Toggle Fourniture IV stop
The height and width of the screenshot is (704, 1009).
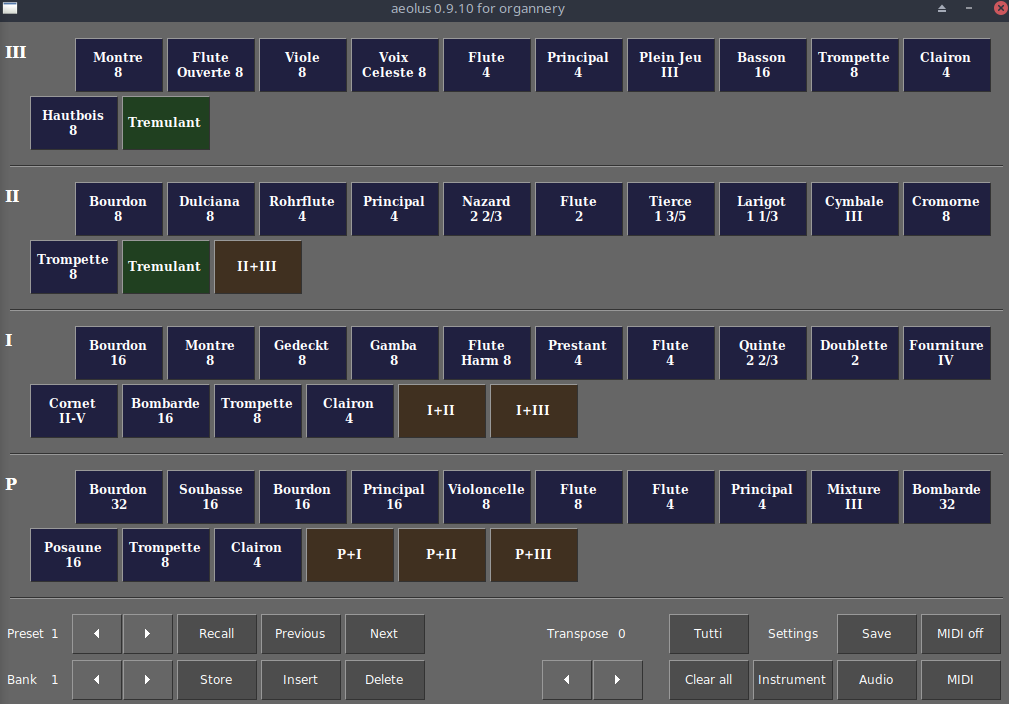pos(947,353)
